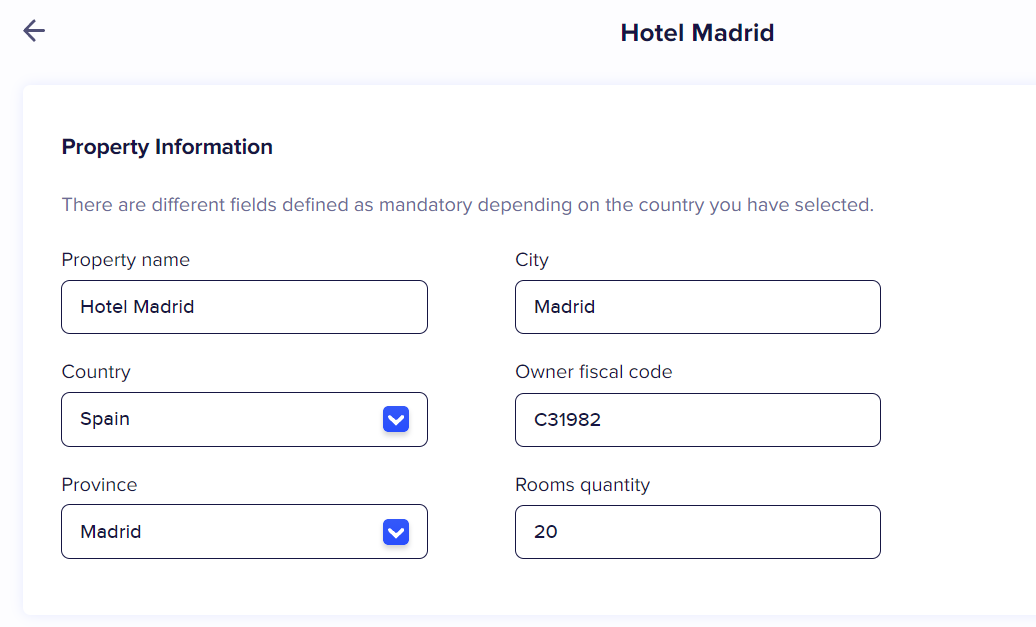Image resolution: width=1036 pixels, height=627 pixels.
Task: Go back using the left arrow
Action: (34, 31)
